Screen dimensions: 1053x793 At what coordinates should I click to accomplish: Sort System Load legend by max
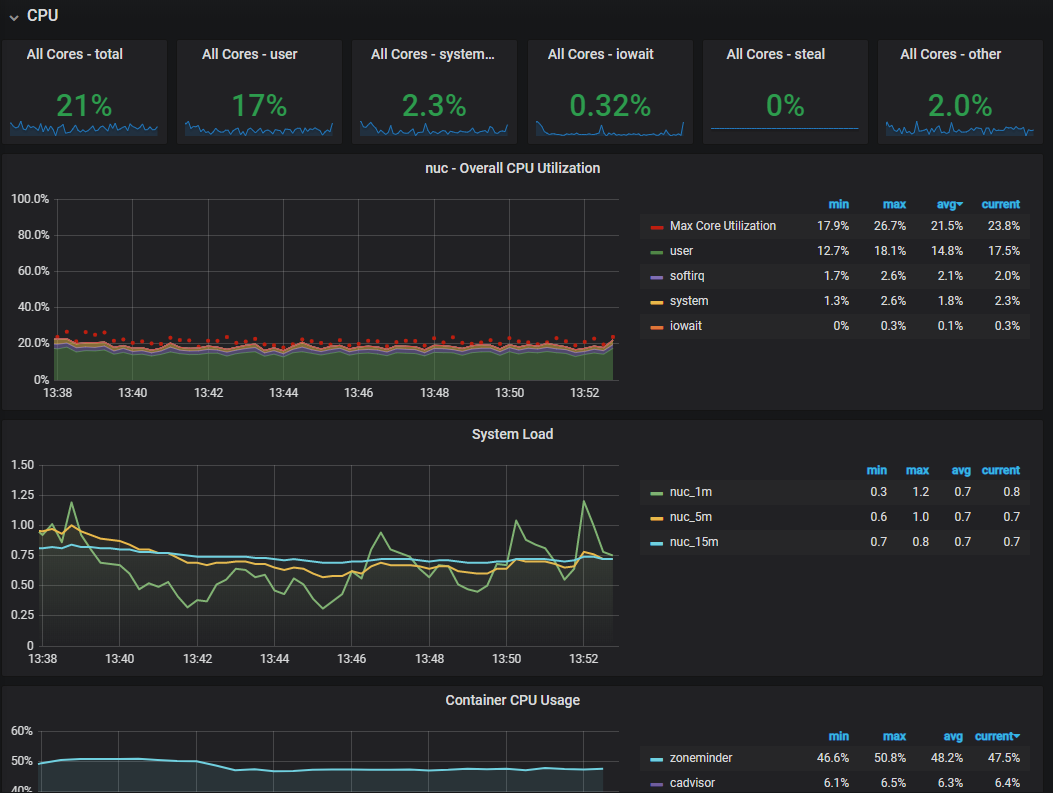tap(917, 470)
